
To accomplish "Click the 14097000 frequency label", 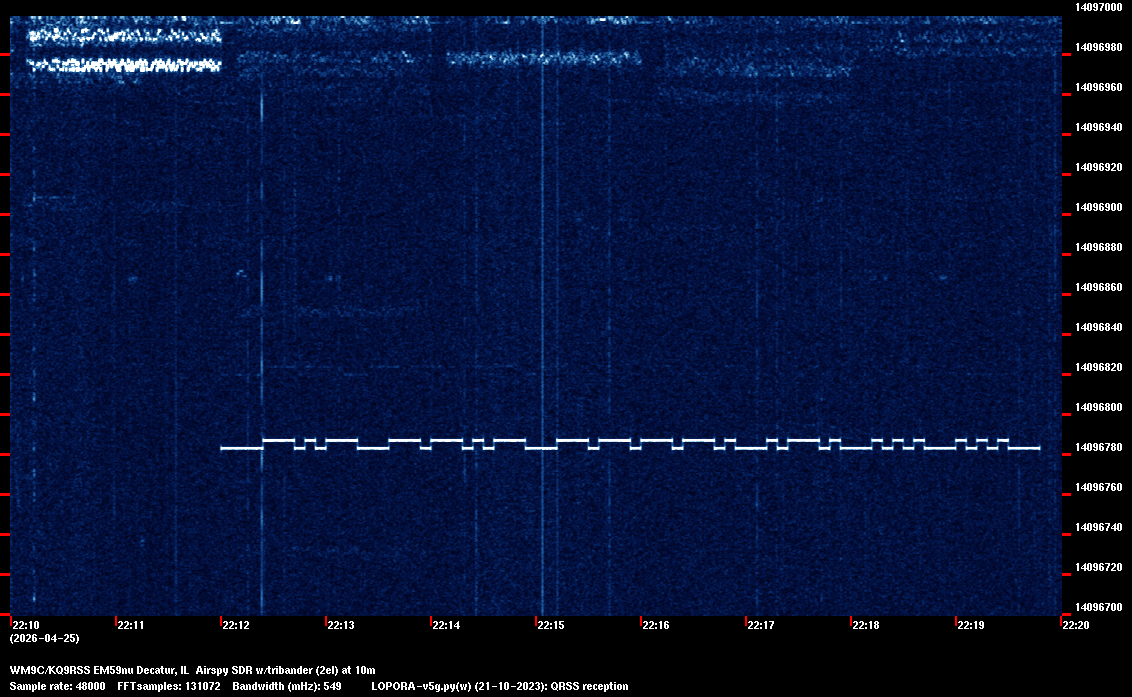I will [x=1097, y=7].
